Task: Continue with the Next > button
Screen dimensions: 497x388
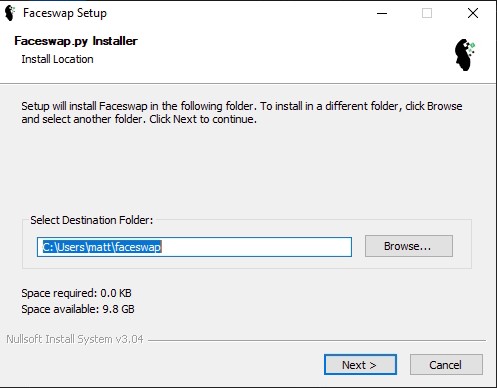Action: click(360, 364)
